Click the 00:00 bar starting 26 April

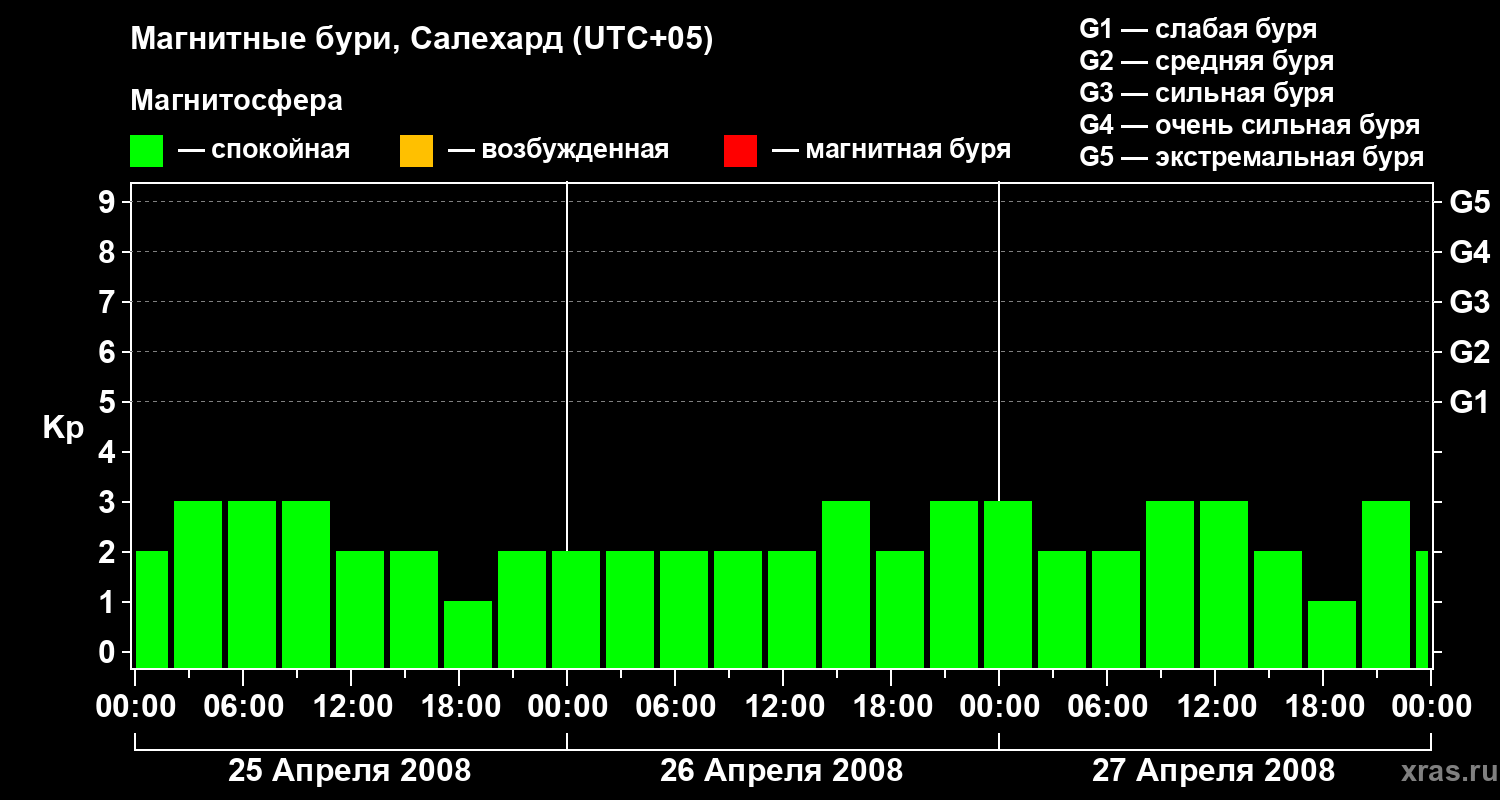click(576, 609)
